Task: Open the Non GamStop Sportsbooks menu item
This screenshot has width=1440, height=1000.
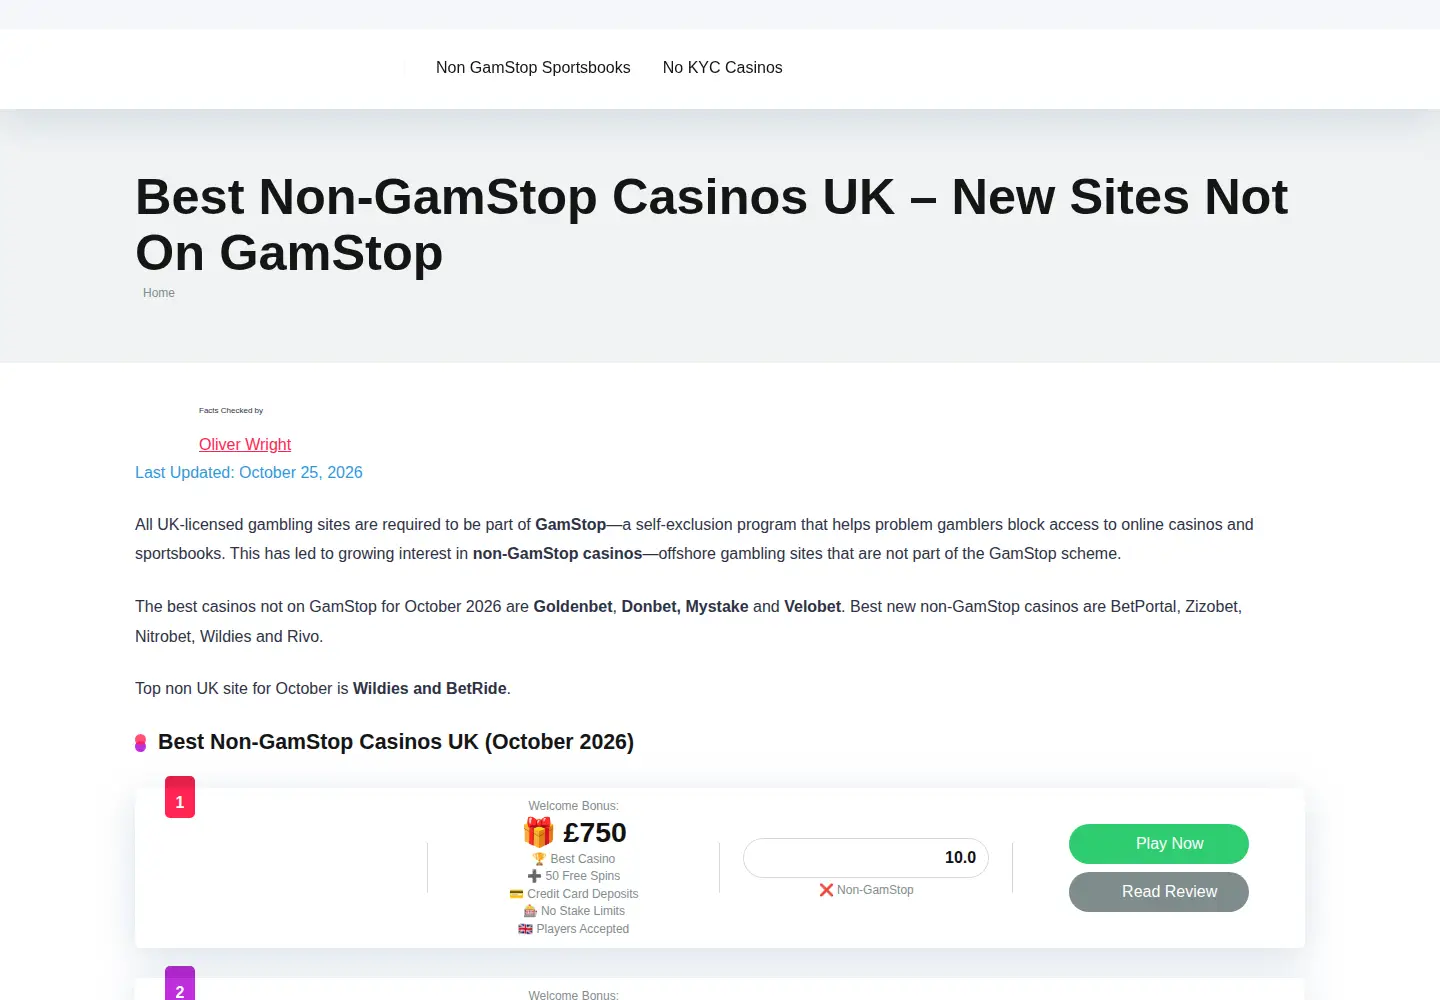Action: tap(533, 68)
